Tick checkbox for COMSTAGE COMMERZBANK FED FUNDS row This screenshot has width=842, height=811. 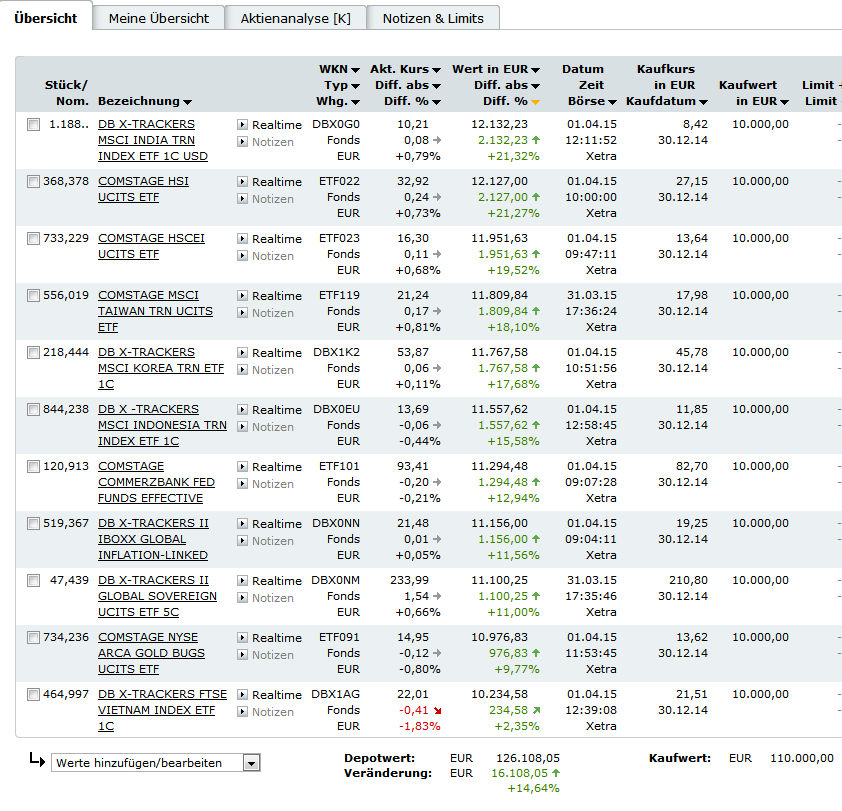33,466
